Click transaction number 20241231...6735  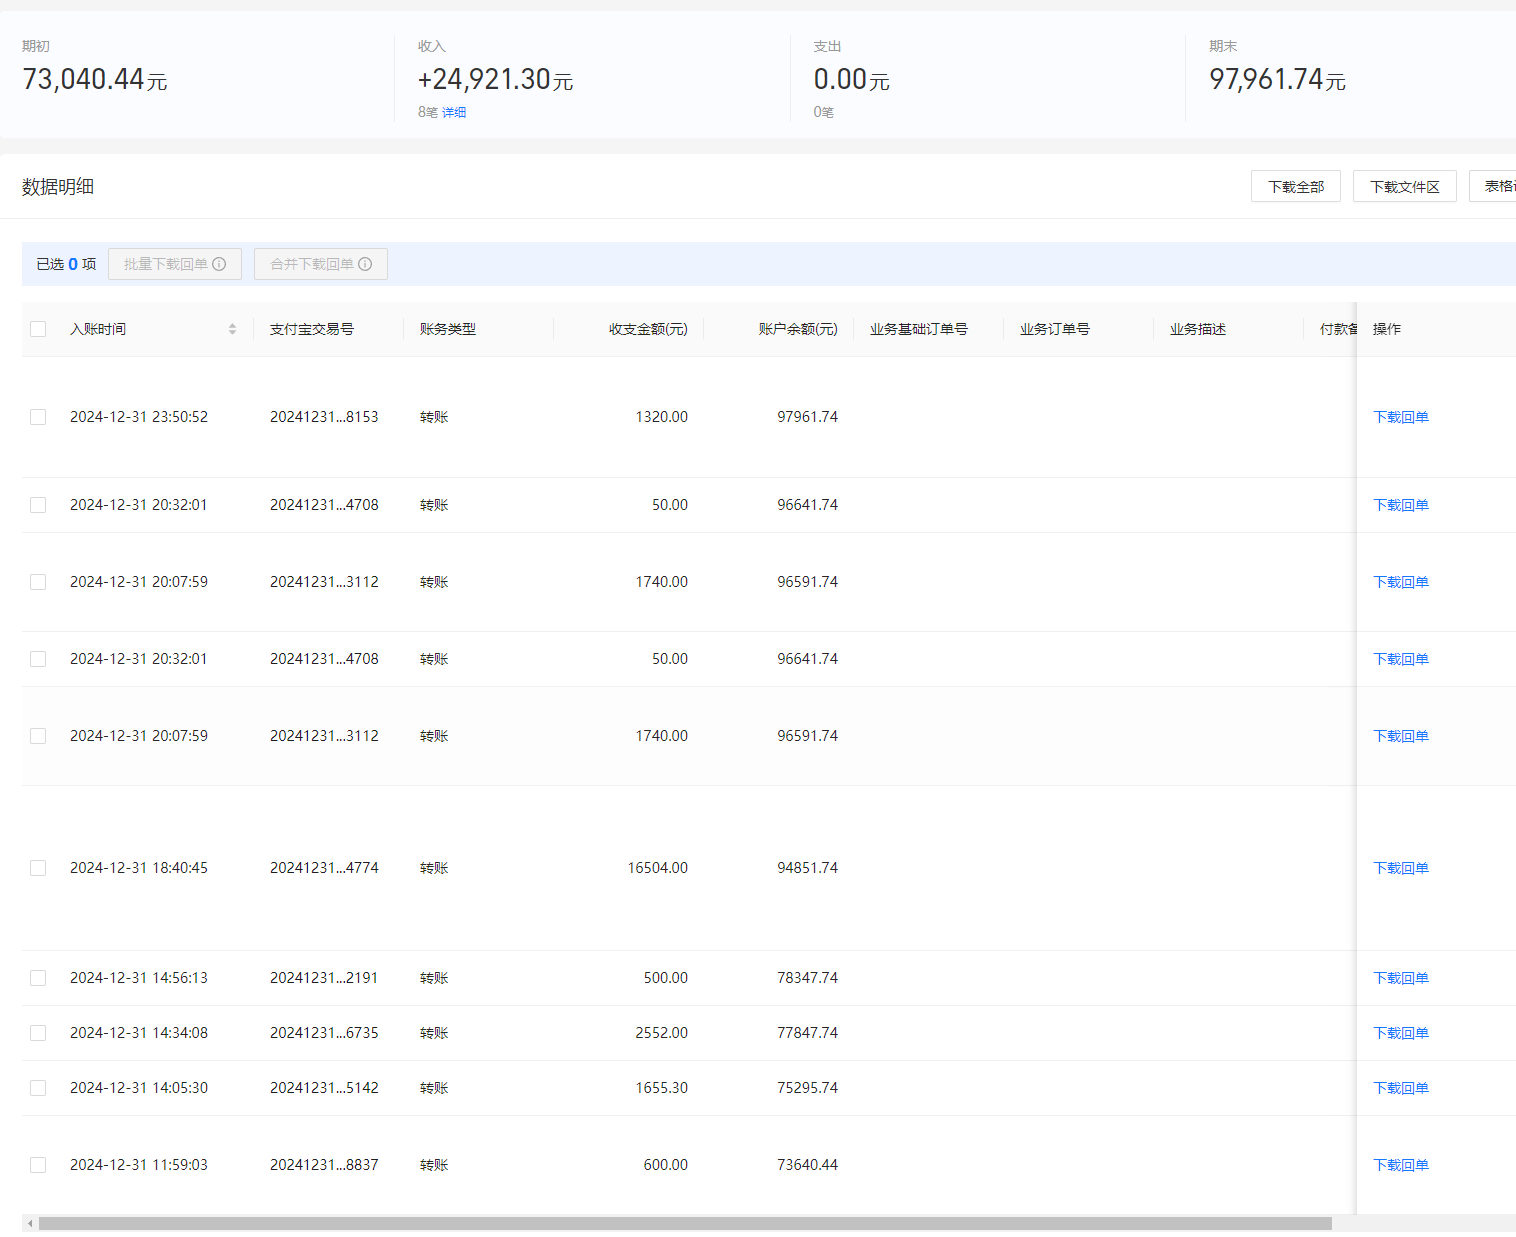[x=324, y=1033]
